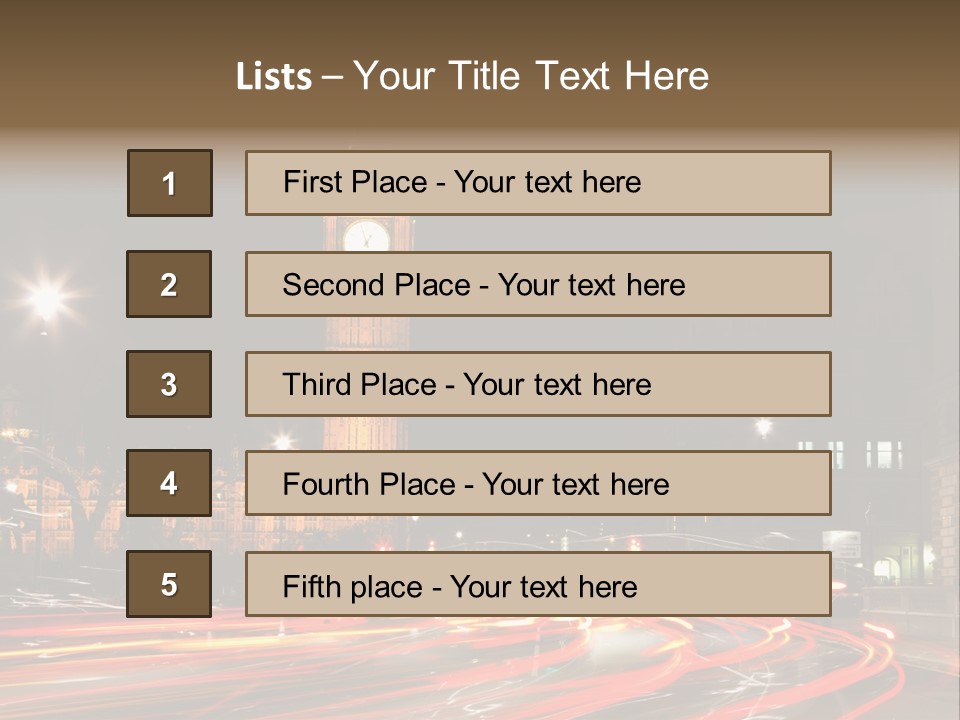Click the First Place text box
Image resolution: width=960 pixels, height=720 pixels.
538,183
